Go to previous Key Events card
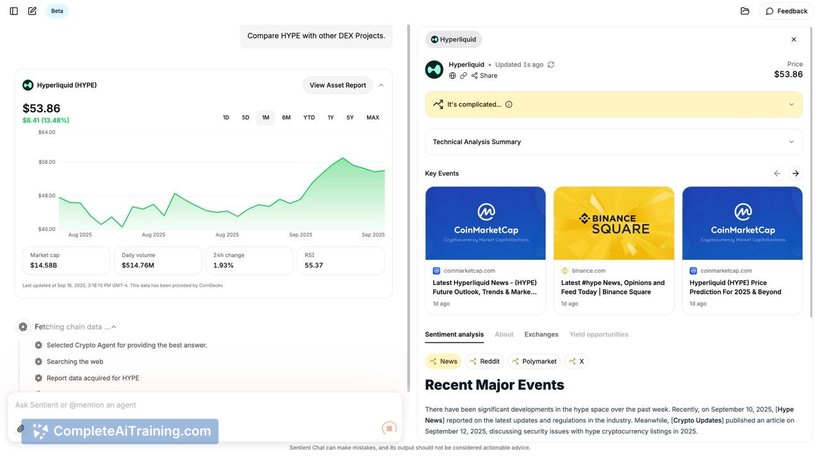This screenshot has width=820, height=457. 777,174
